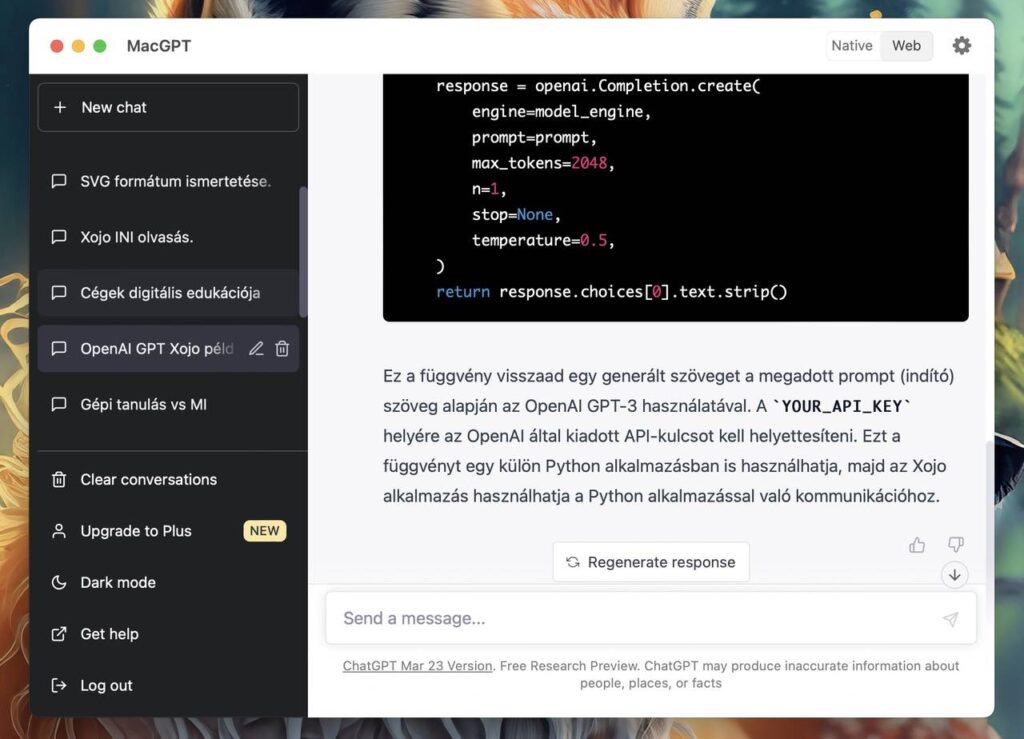Delete OpenAI GPT Xojo chat via trash icon
The image size is (1024, 739).
click(282, 349)
